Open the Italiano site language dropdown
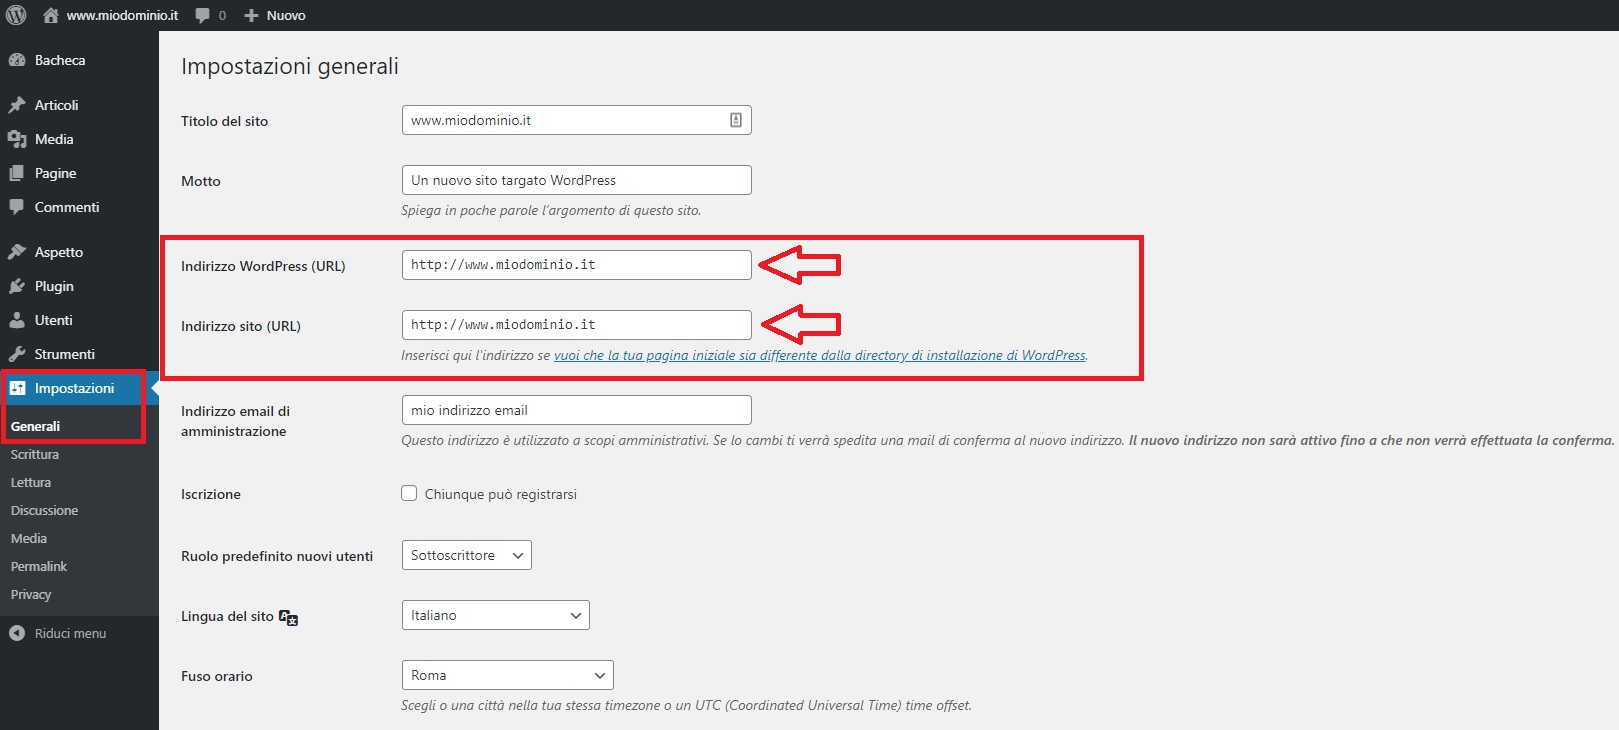 [495, 615]
